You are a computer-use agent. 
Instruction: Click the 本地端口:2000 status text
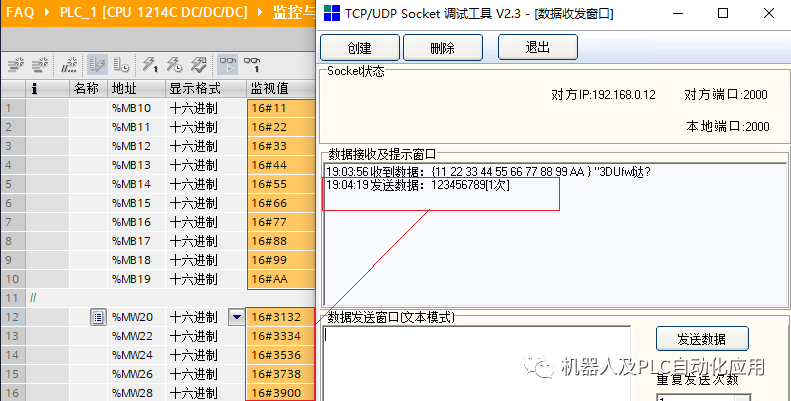(728, 127)
